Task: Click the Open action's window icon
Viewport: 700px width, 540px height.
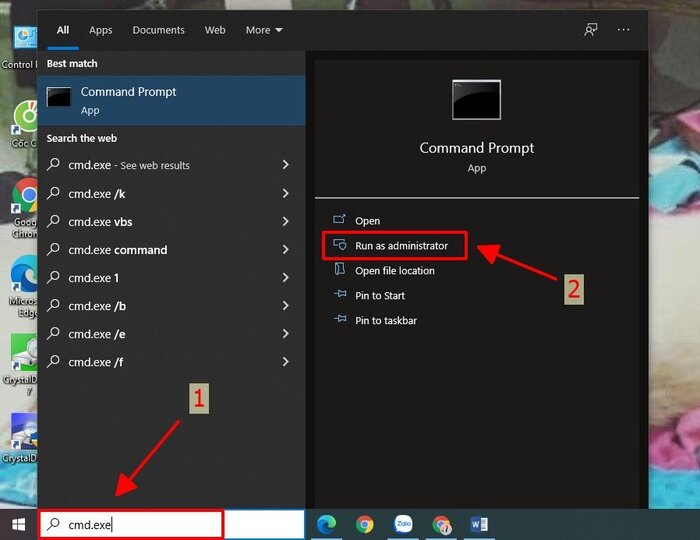Action: [x=339, y=219]
